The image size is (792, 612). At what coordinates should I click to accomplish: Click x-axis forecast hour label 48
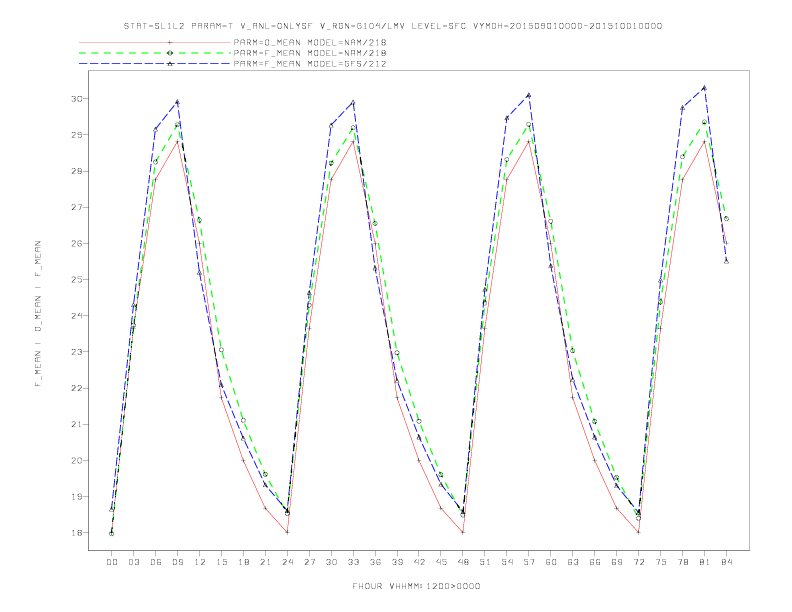pos(463,562)
